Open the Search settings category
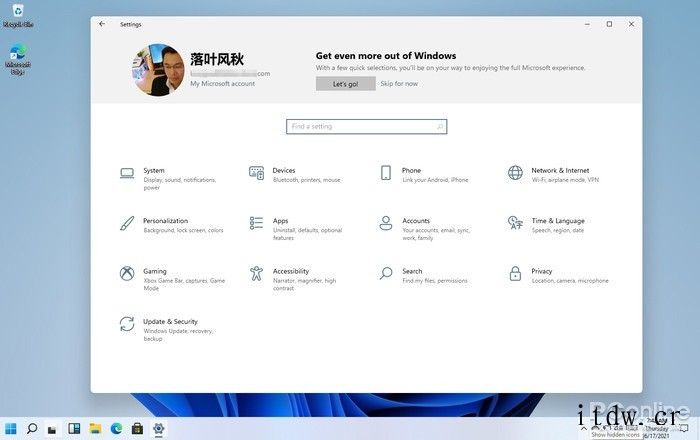Screen dimensions: 700x440 [412, 271]
